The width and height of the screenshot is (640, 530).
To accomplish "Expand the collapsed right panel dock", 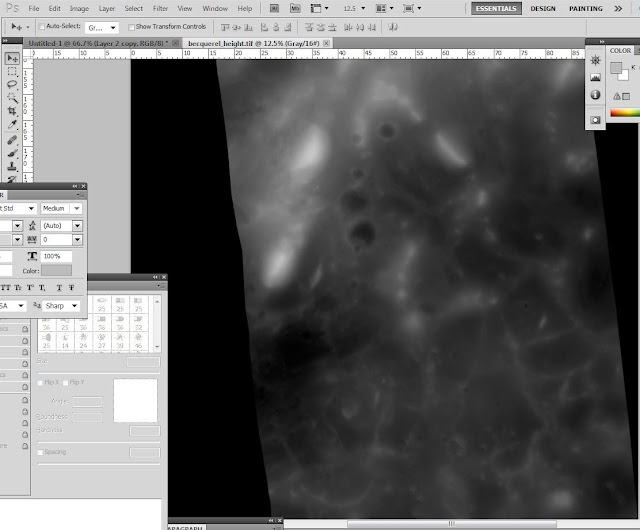I will pyautogui.click(x=602, y=41).
